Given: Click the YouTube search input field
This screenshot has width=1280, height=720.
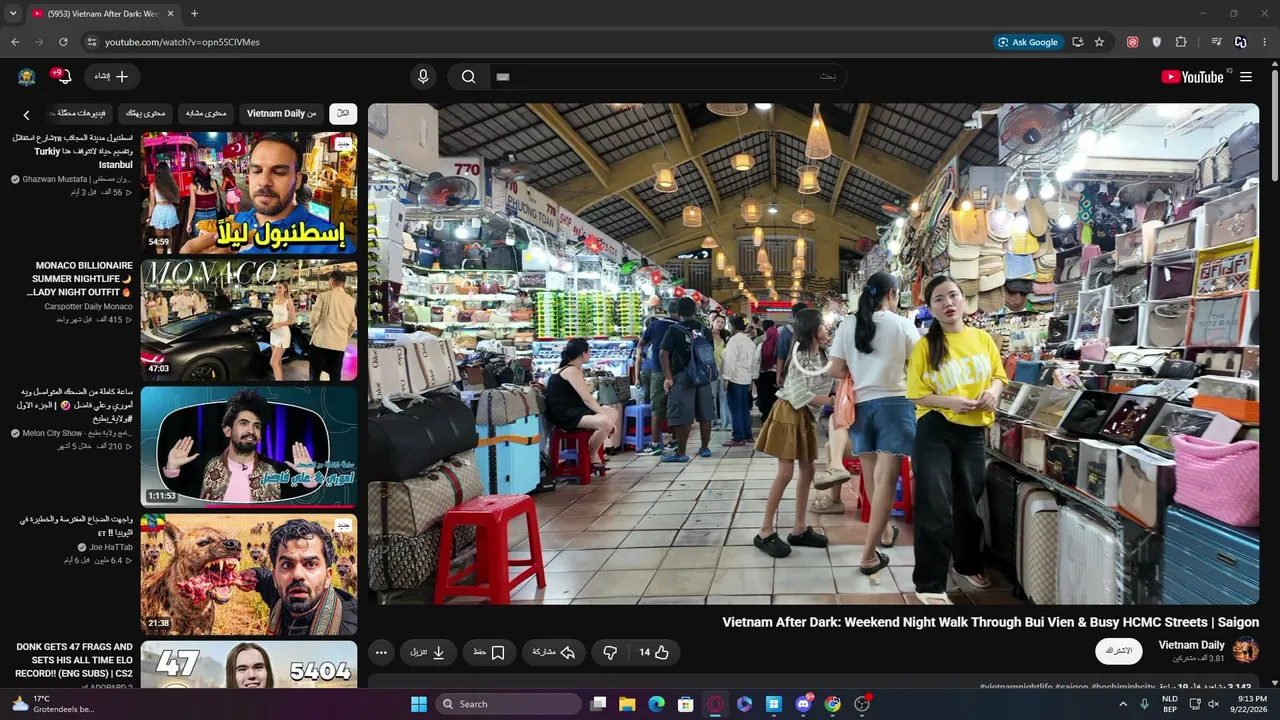Looking at the screenshot, I should [666, 77].
